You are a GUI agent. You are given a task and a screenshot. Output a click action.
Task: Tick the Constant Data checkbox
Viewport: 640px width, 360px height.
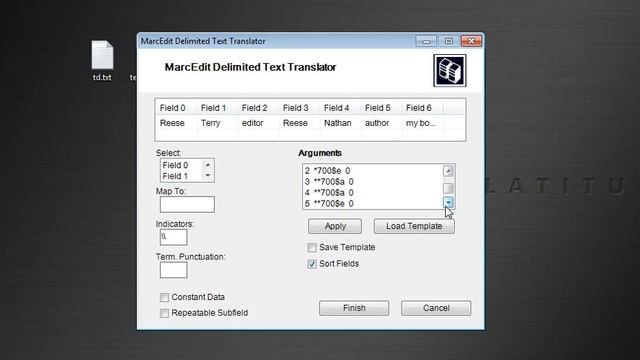pos(164,298)
